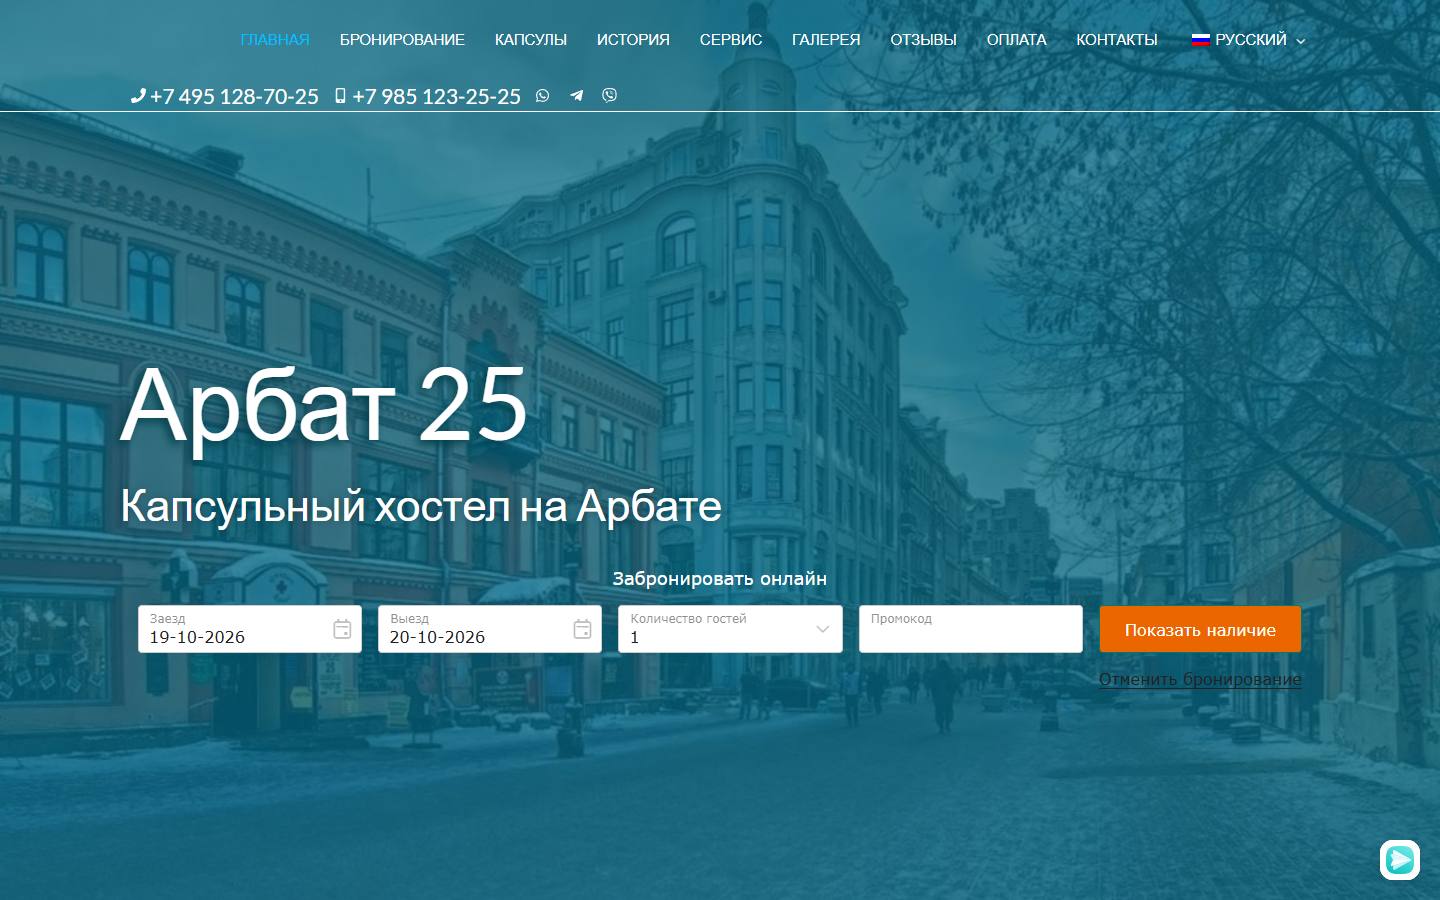
Task: Click the Забронировать онлайн label
Action: [720, 578]
